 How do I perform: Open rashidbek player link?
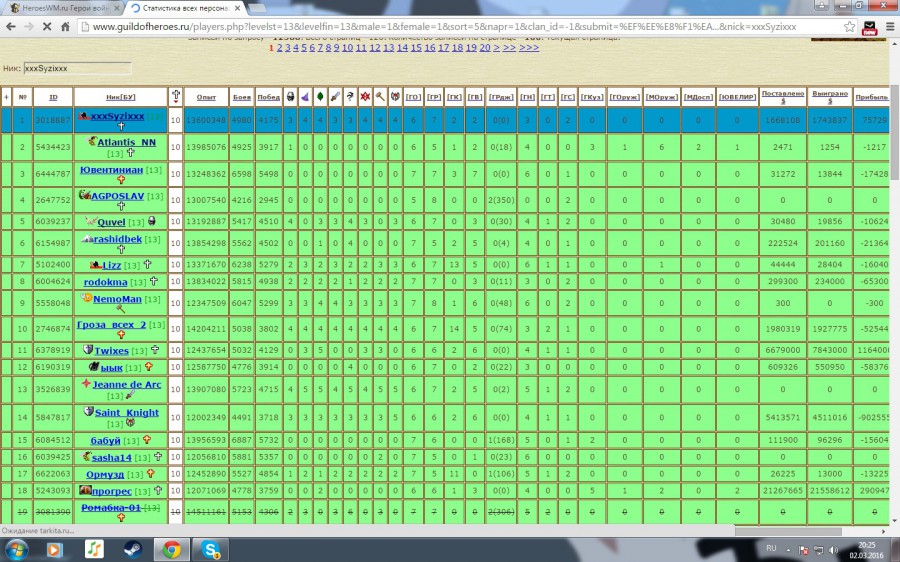[x=118, y=239]
